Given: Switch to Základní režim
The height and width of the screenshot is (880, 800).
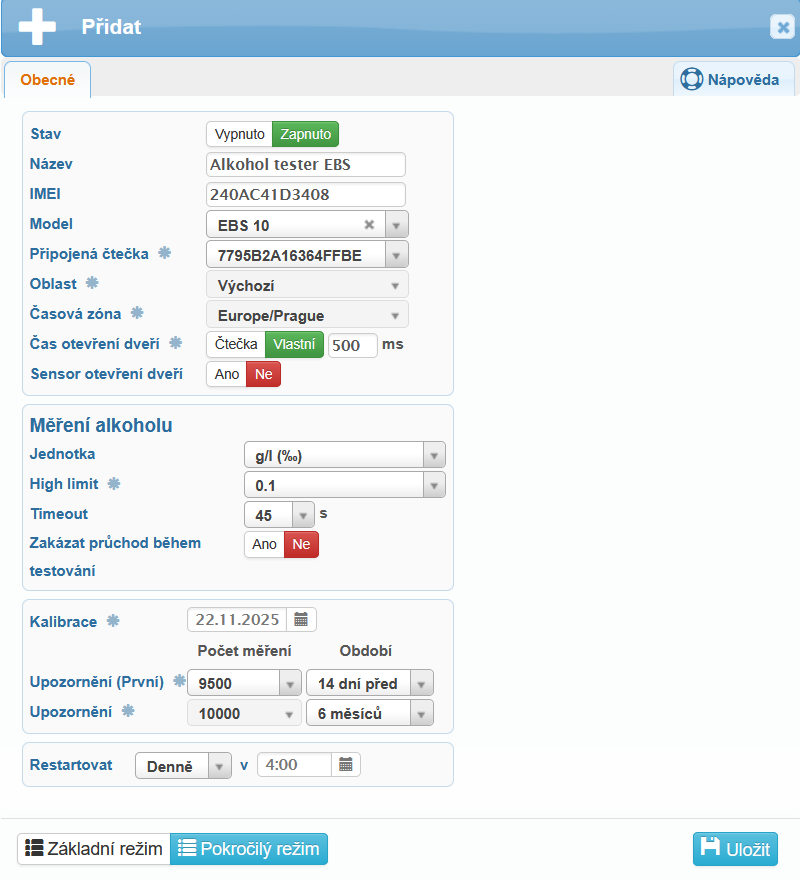Looking at the screenshot, I should 94,849.
